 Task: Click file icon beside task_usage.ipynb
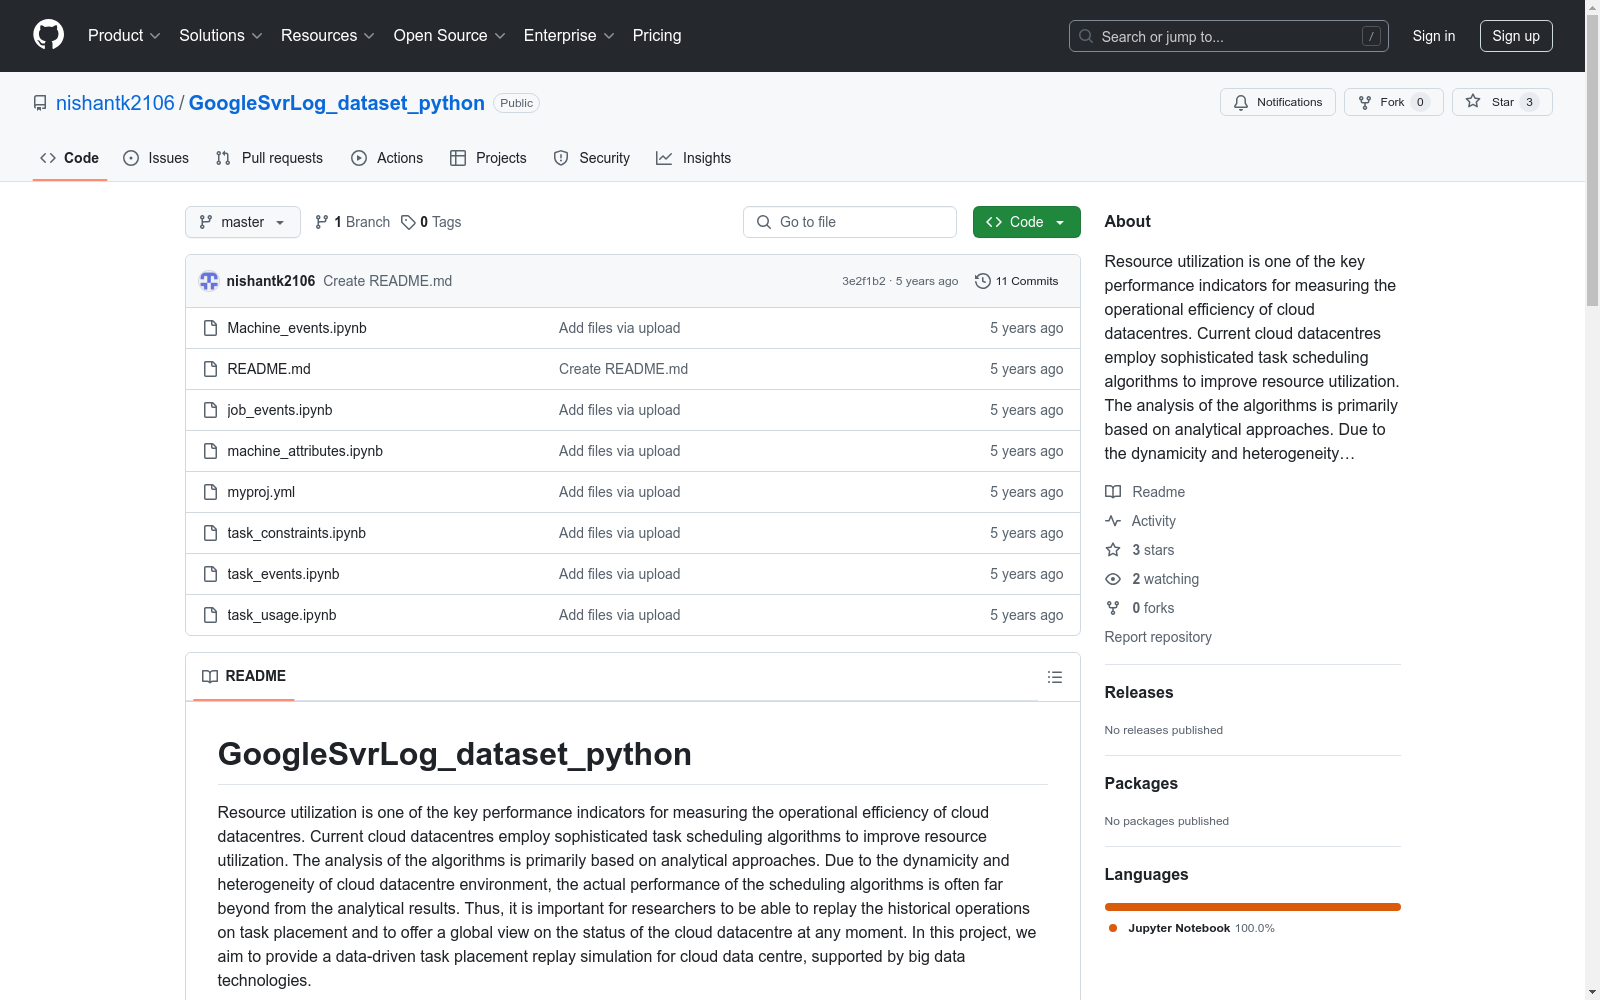(210, 615)
